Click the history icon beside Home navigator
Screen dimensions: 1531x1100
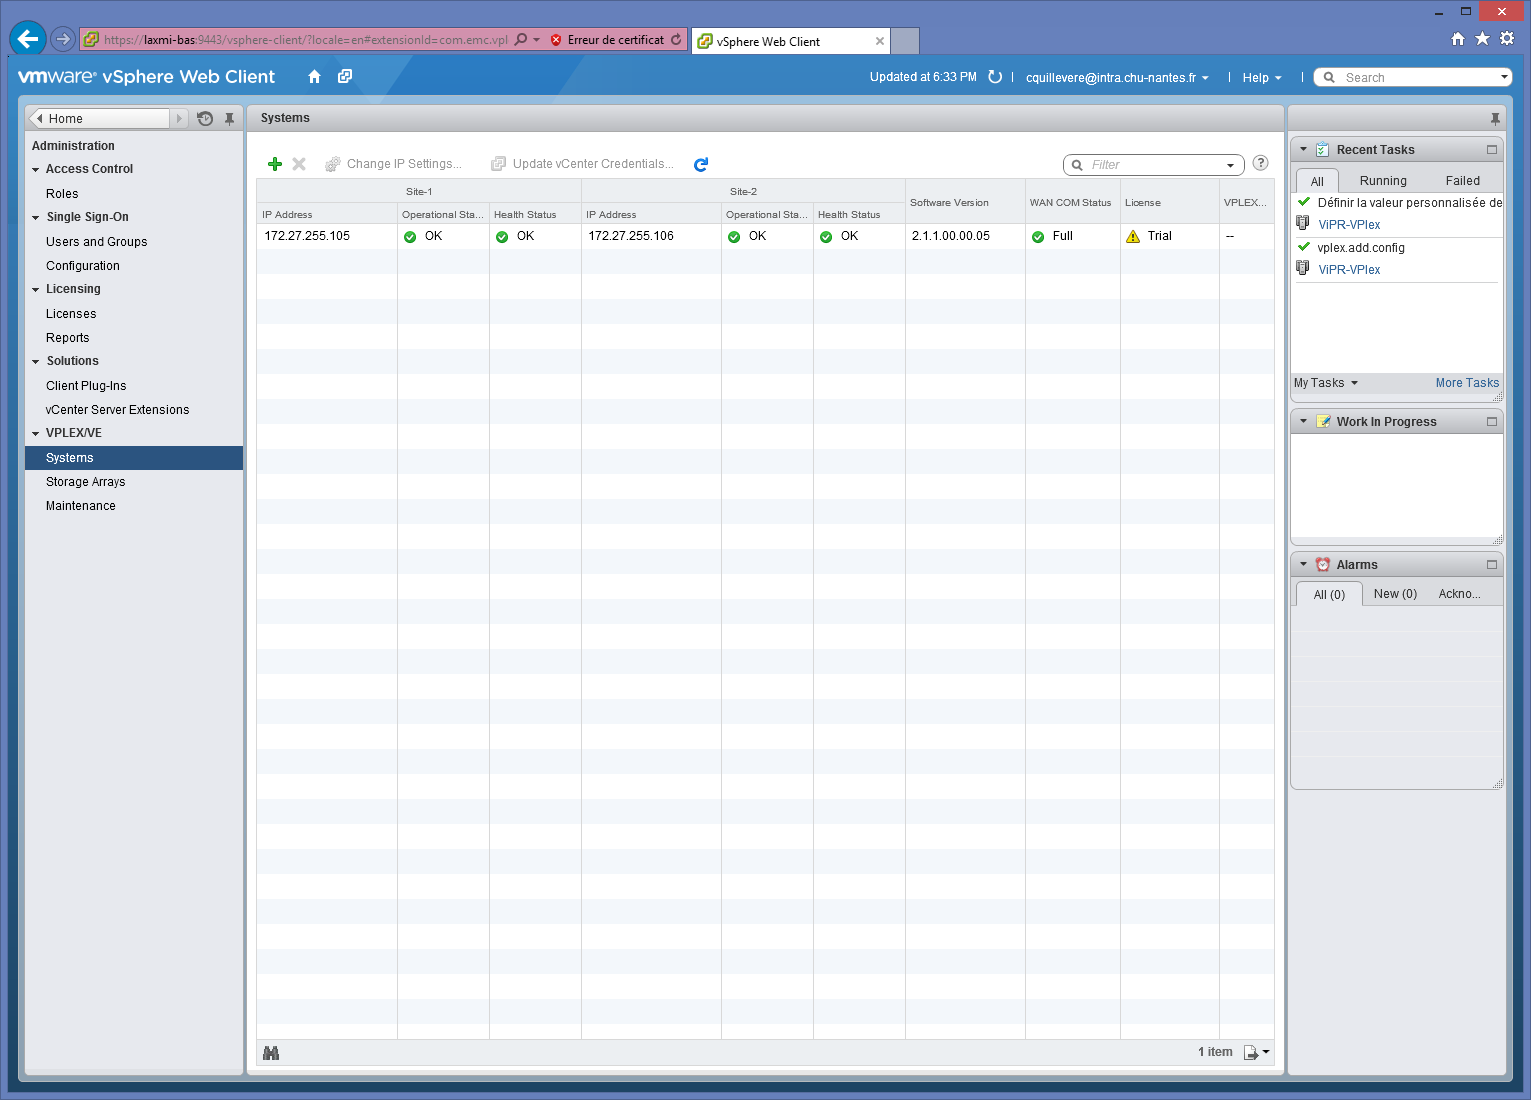pos(205,119)
